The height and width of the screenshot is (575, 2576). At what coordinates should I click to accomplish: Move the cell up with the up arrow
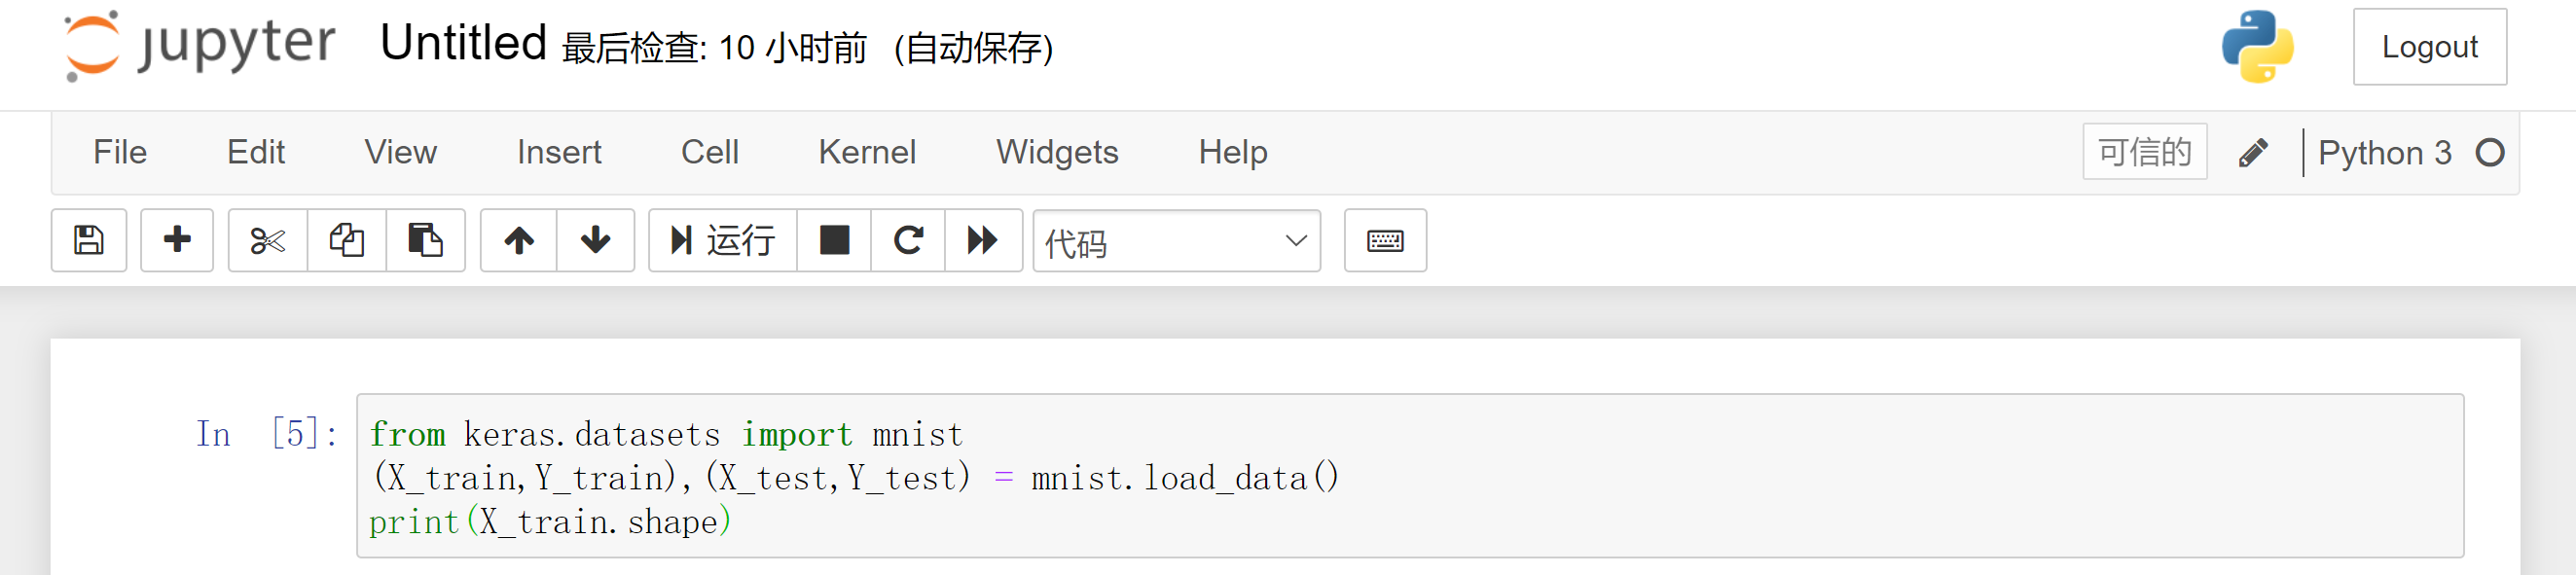[x=518, y=240]
